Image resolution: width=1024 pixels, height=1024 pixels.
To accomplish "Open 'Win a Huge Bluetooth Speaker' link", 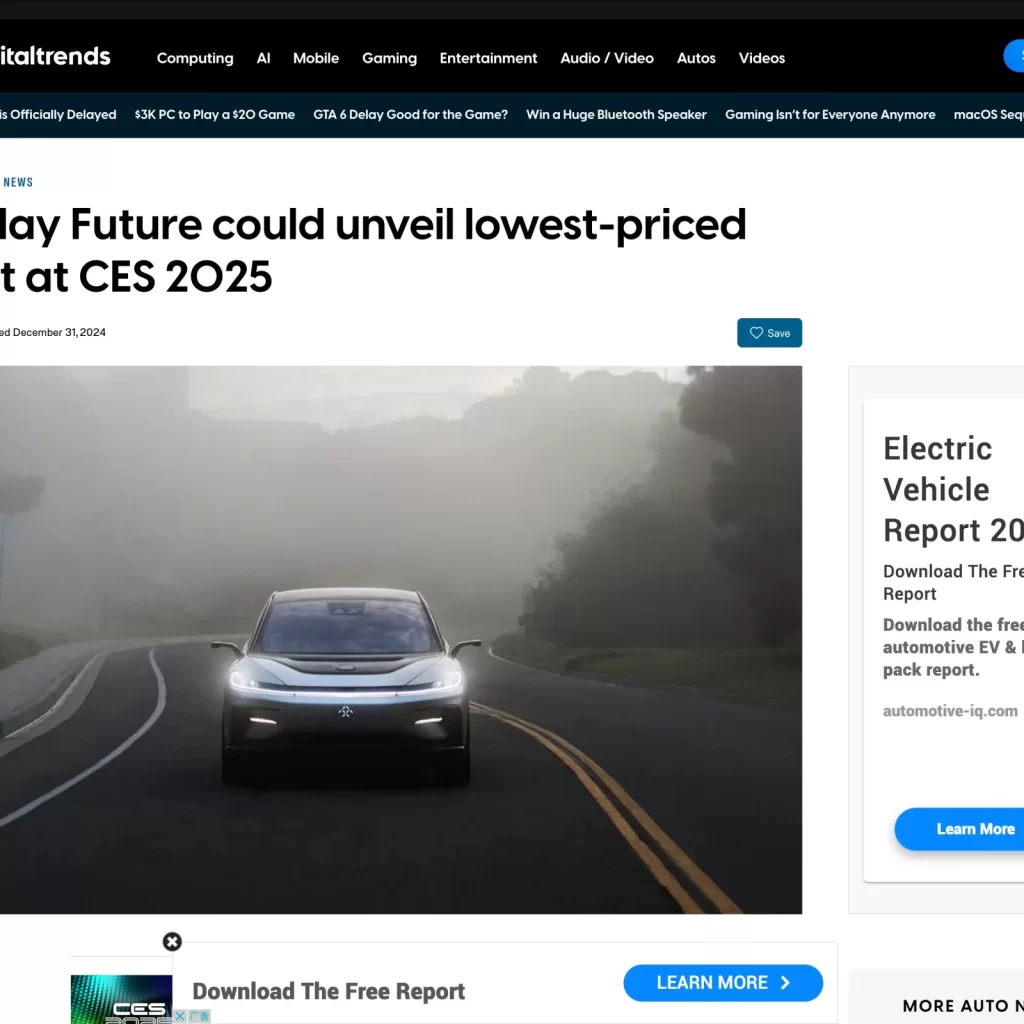I will tap(616, 114).
